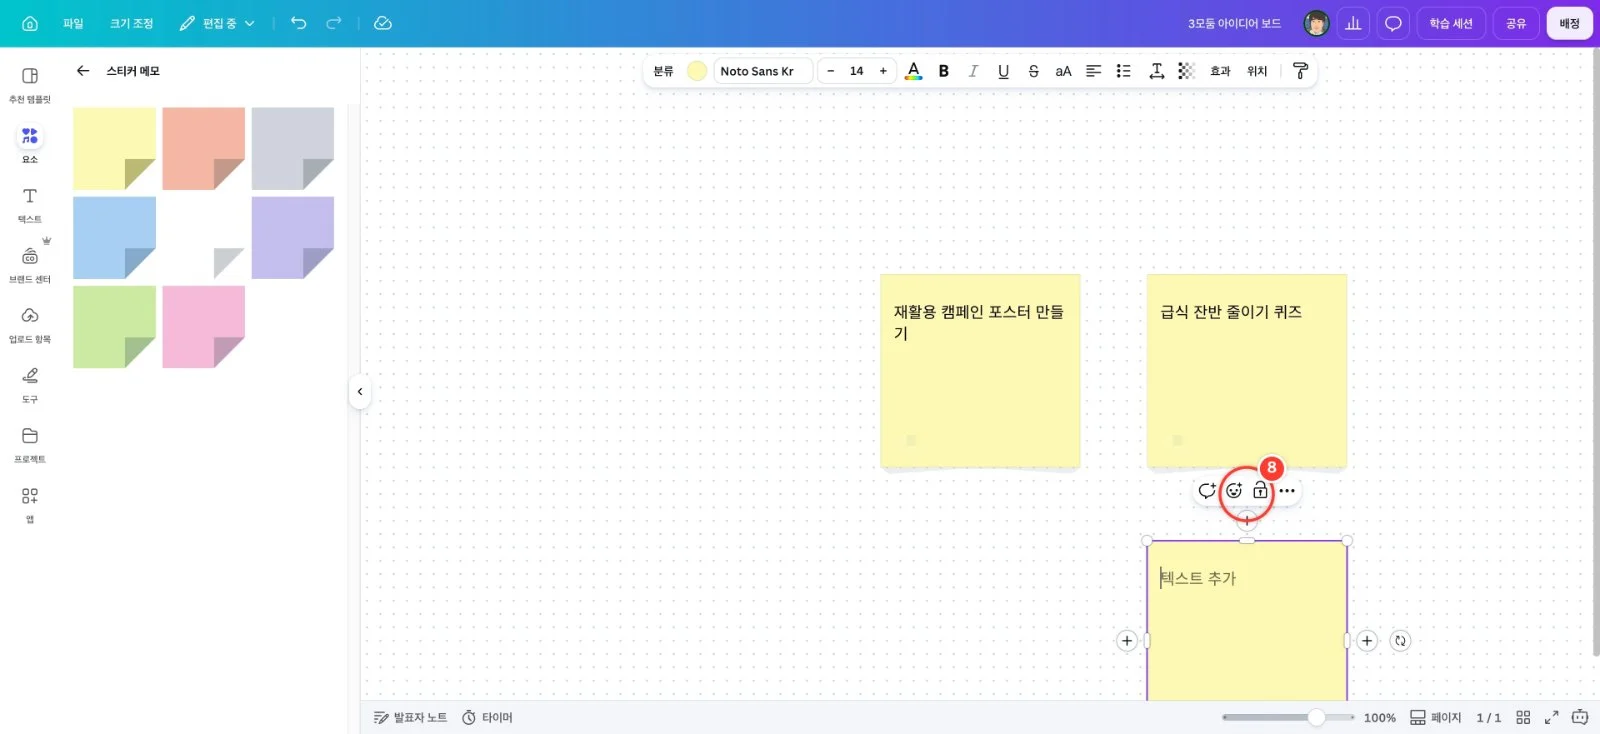This screenshot has height=734, width=1600.
Task: Undo the last action
Action: (298, 23)
